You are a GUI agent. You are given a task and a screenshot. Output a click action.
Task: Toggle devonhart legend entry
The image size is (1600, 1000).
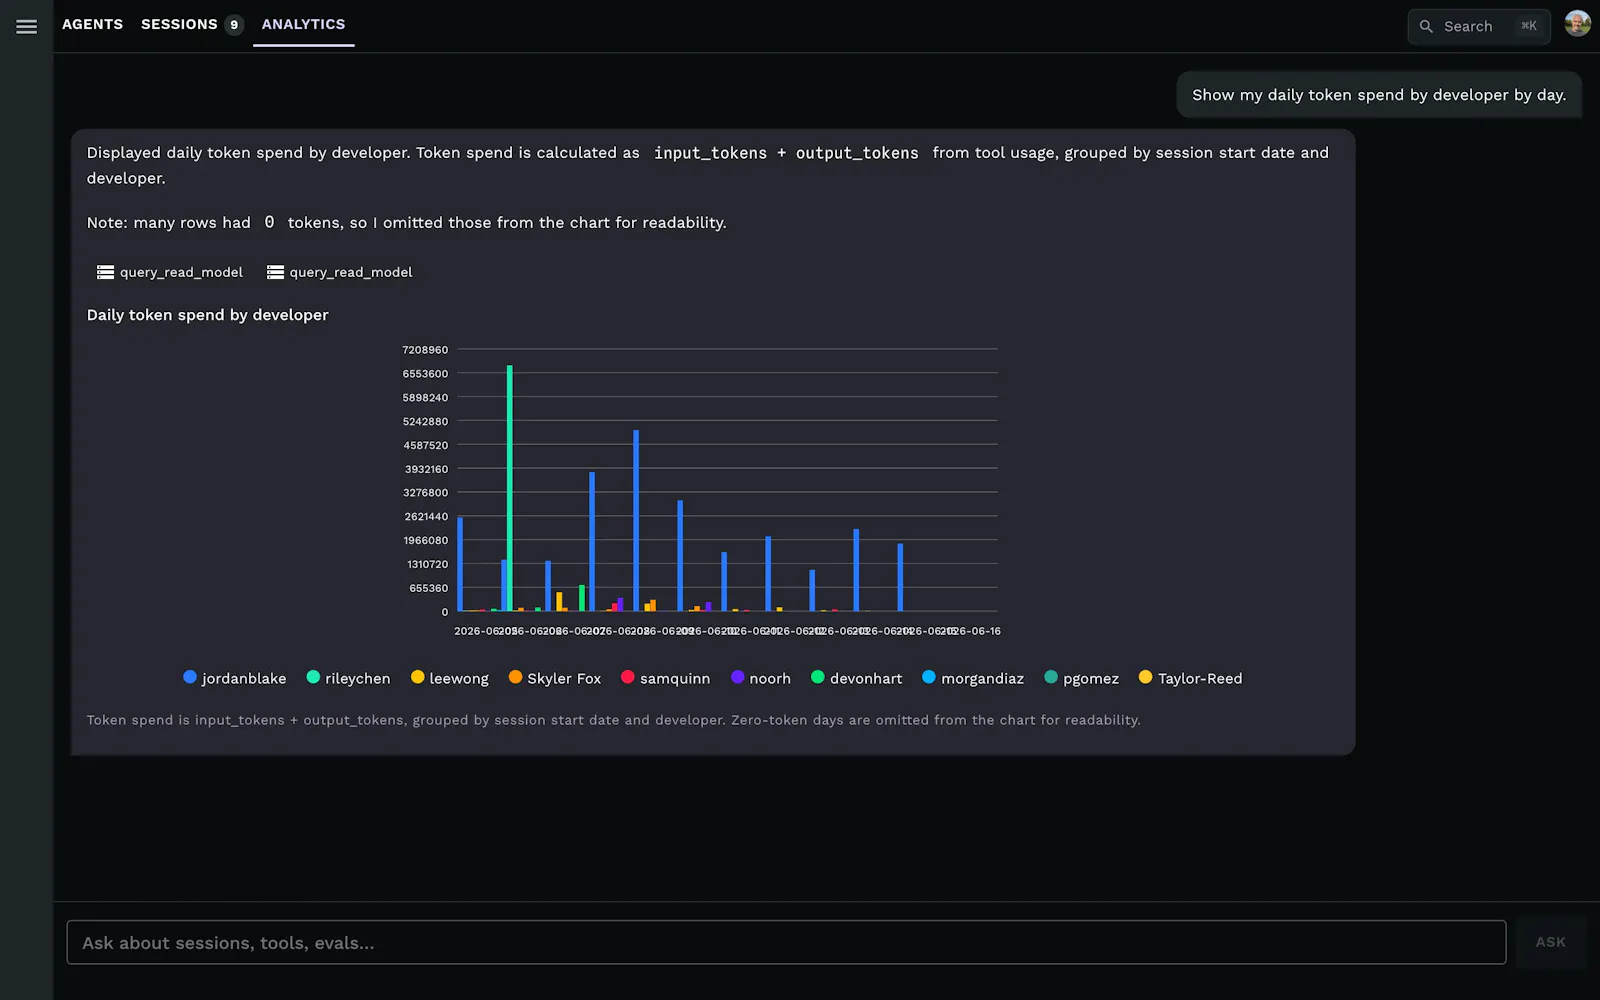[x=857, y=678]
